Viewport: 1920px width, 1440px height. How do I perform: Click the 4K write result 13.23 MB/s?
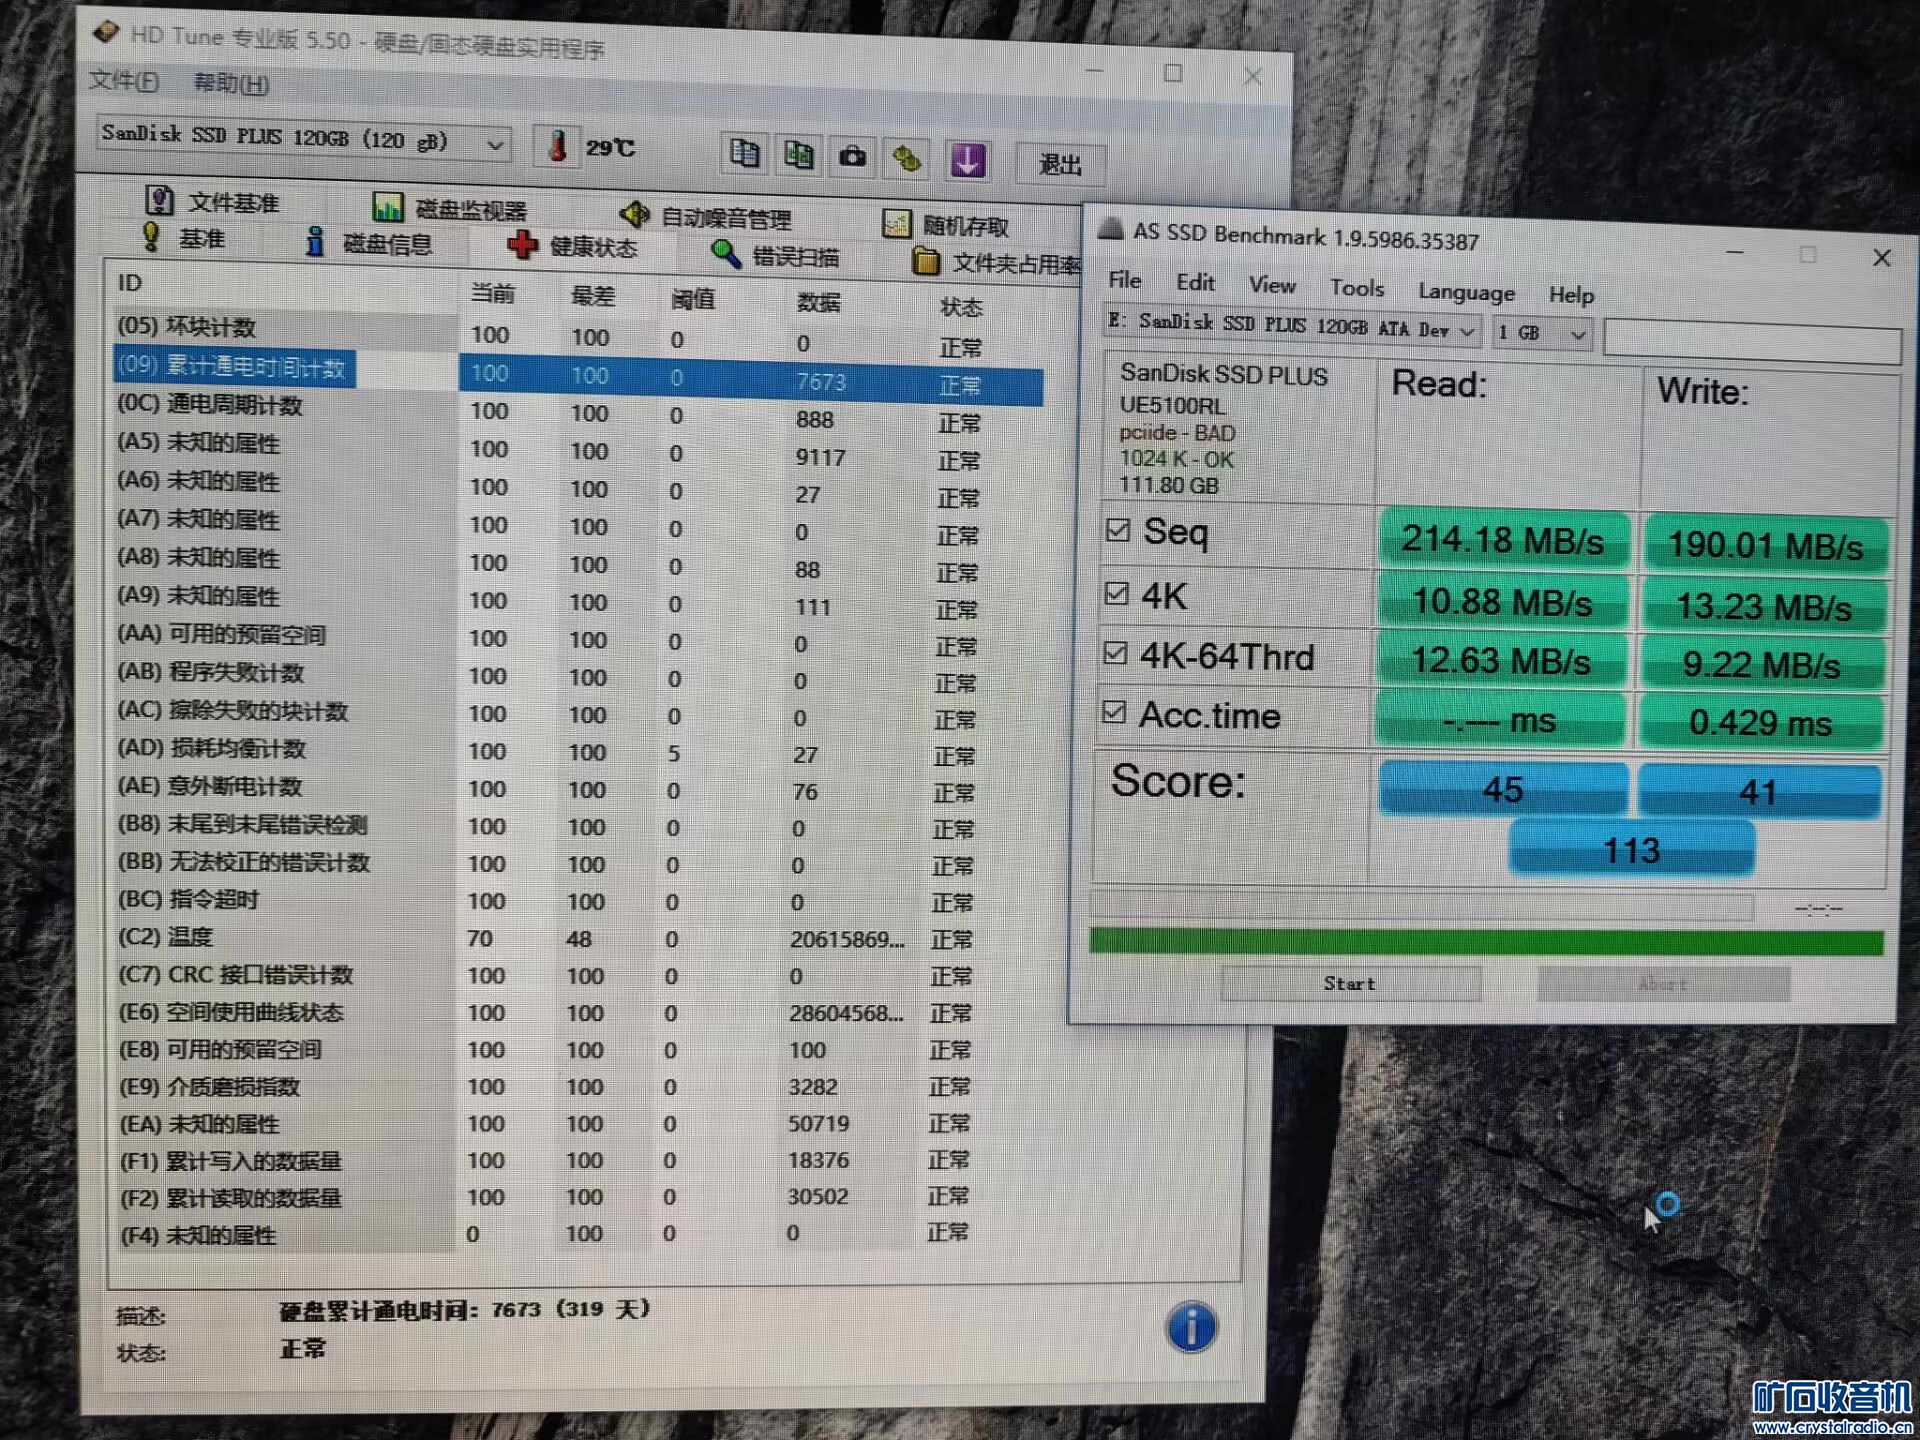pos(1763,606)
